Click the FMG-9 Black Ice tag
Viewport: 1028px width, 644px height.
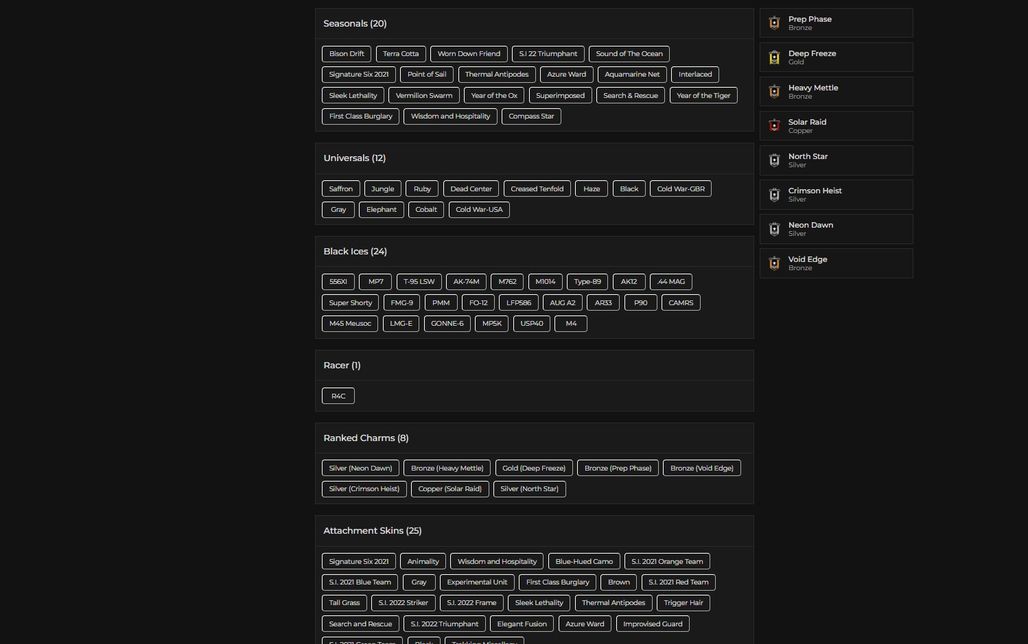[402, 303]
